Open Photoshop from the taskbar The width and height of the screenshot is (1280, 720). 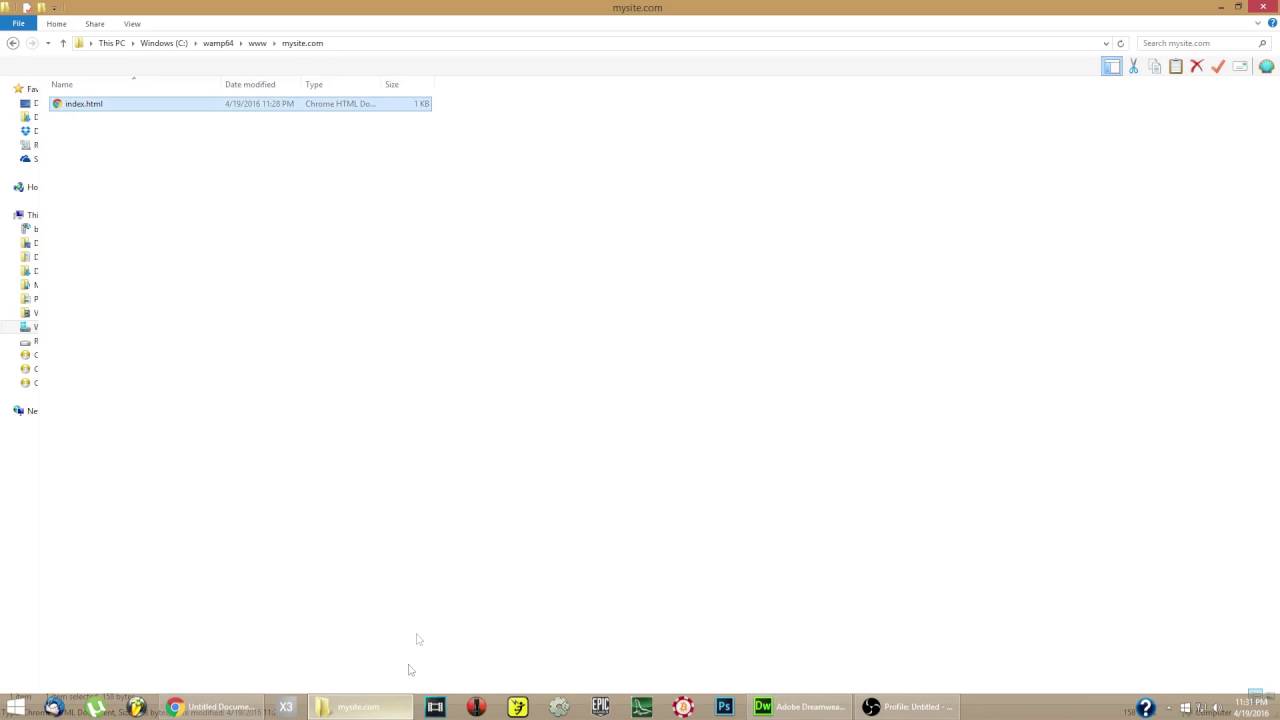click(724, 707)
